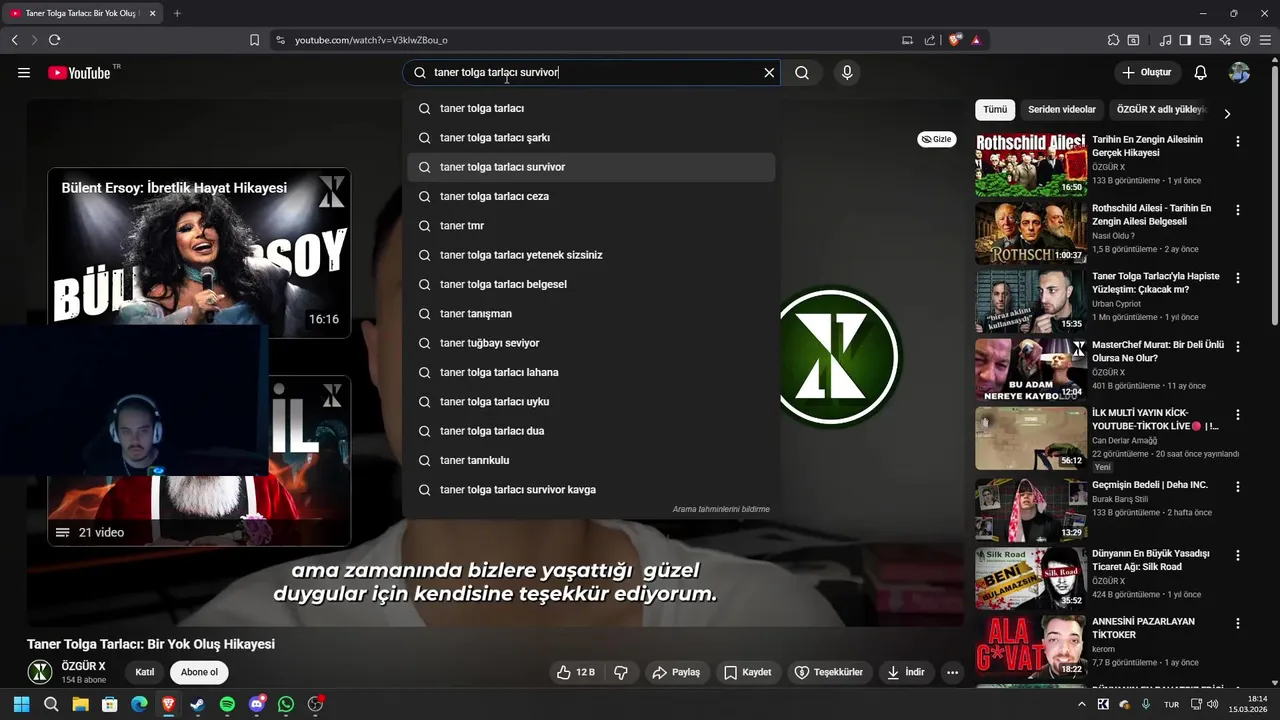
Task: Show more filter chips with right chevron
Action: (x=1227, y=113)
